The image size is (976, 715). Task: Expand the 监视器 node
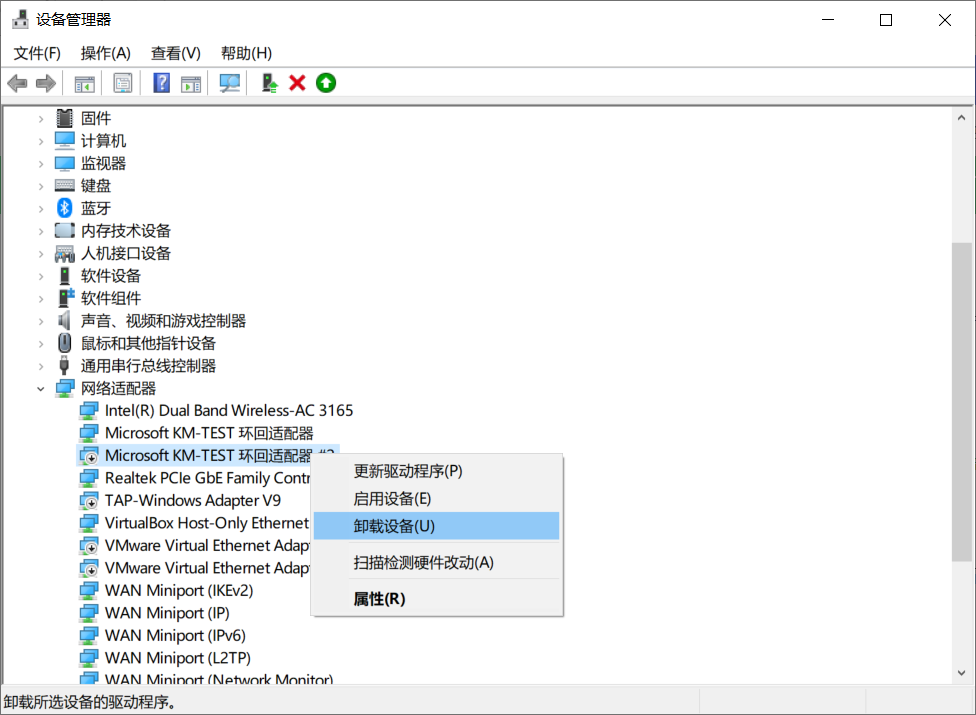tap(41, 164)
